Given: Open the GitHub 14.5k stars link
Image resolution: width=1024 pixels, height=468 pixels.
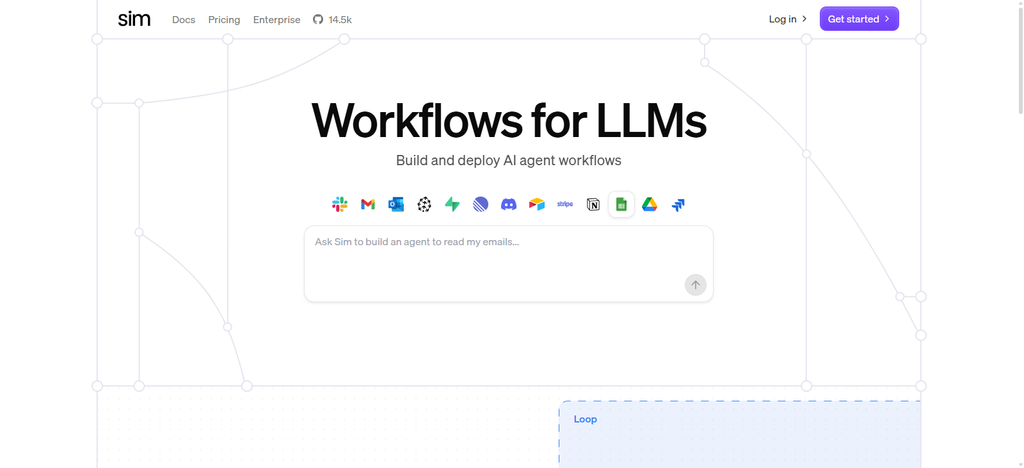Looking at the screenshot, I should tap(332, 20).
